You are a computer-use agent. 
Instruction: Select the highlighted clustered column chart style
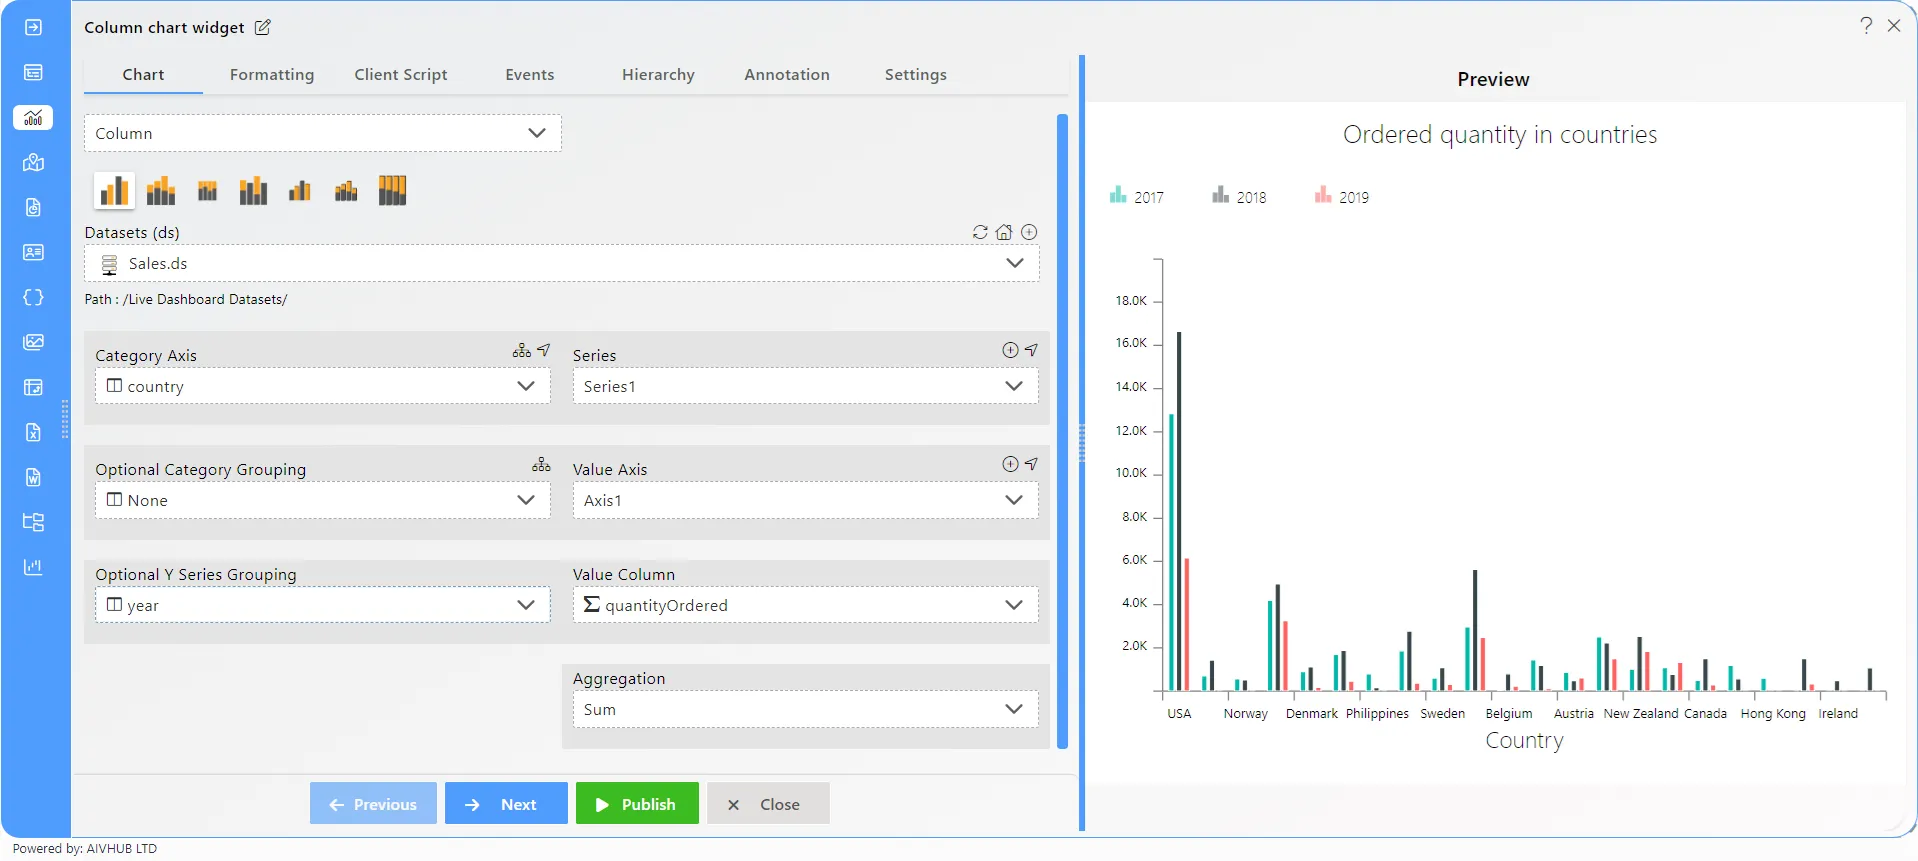114,190
